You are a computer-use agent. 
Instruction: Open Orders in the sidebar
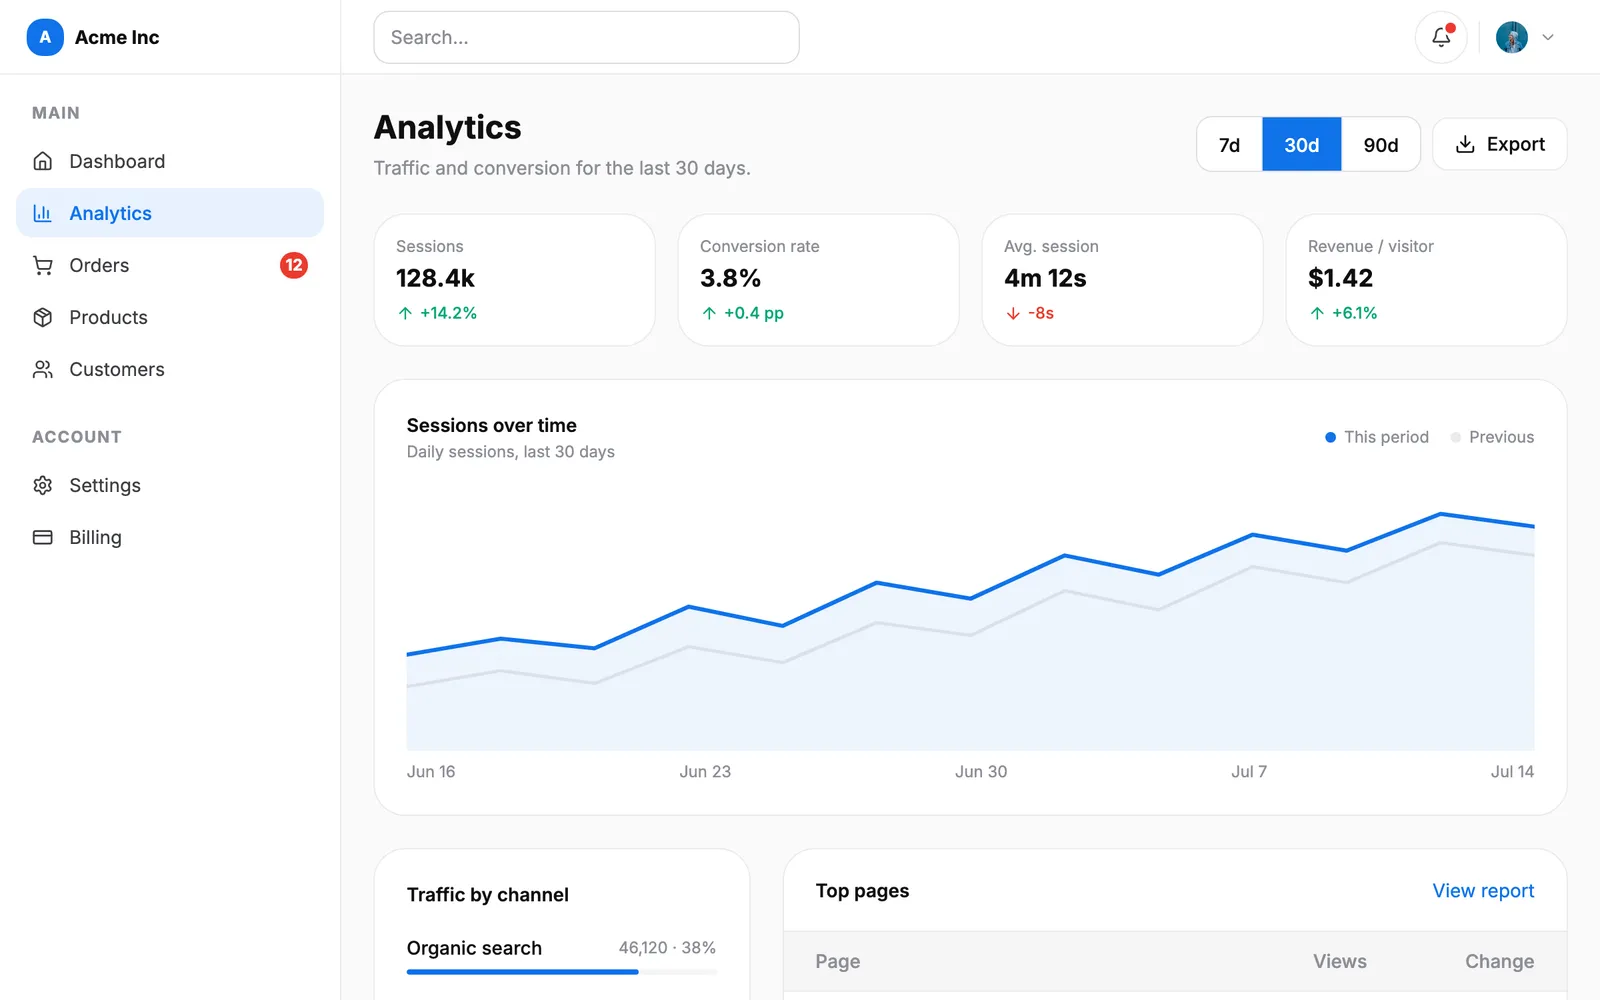(170, 265)
